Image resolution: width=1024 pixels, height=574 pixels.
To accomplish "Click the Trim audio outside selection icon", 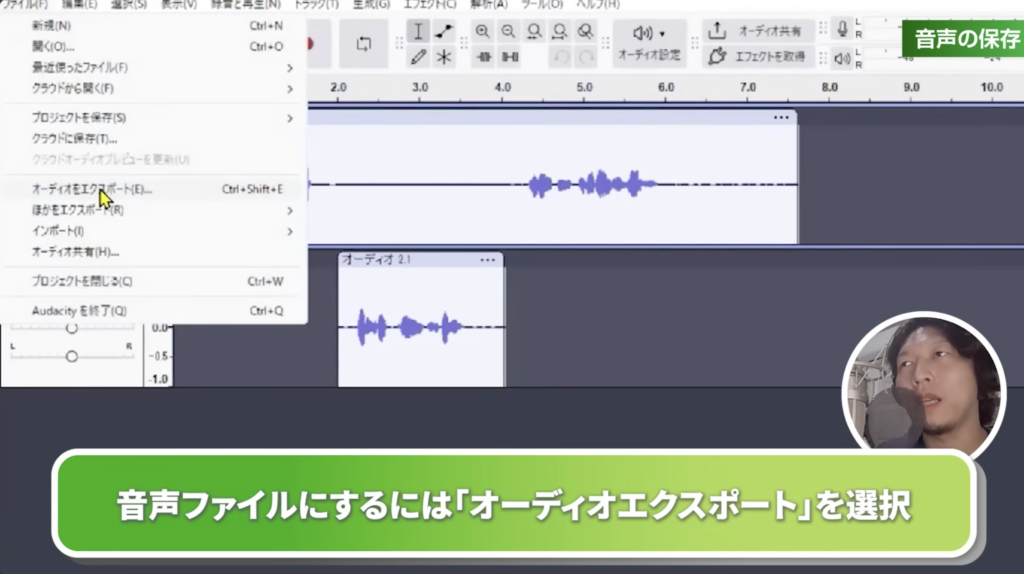I will point(483,57).
